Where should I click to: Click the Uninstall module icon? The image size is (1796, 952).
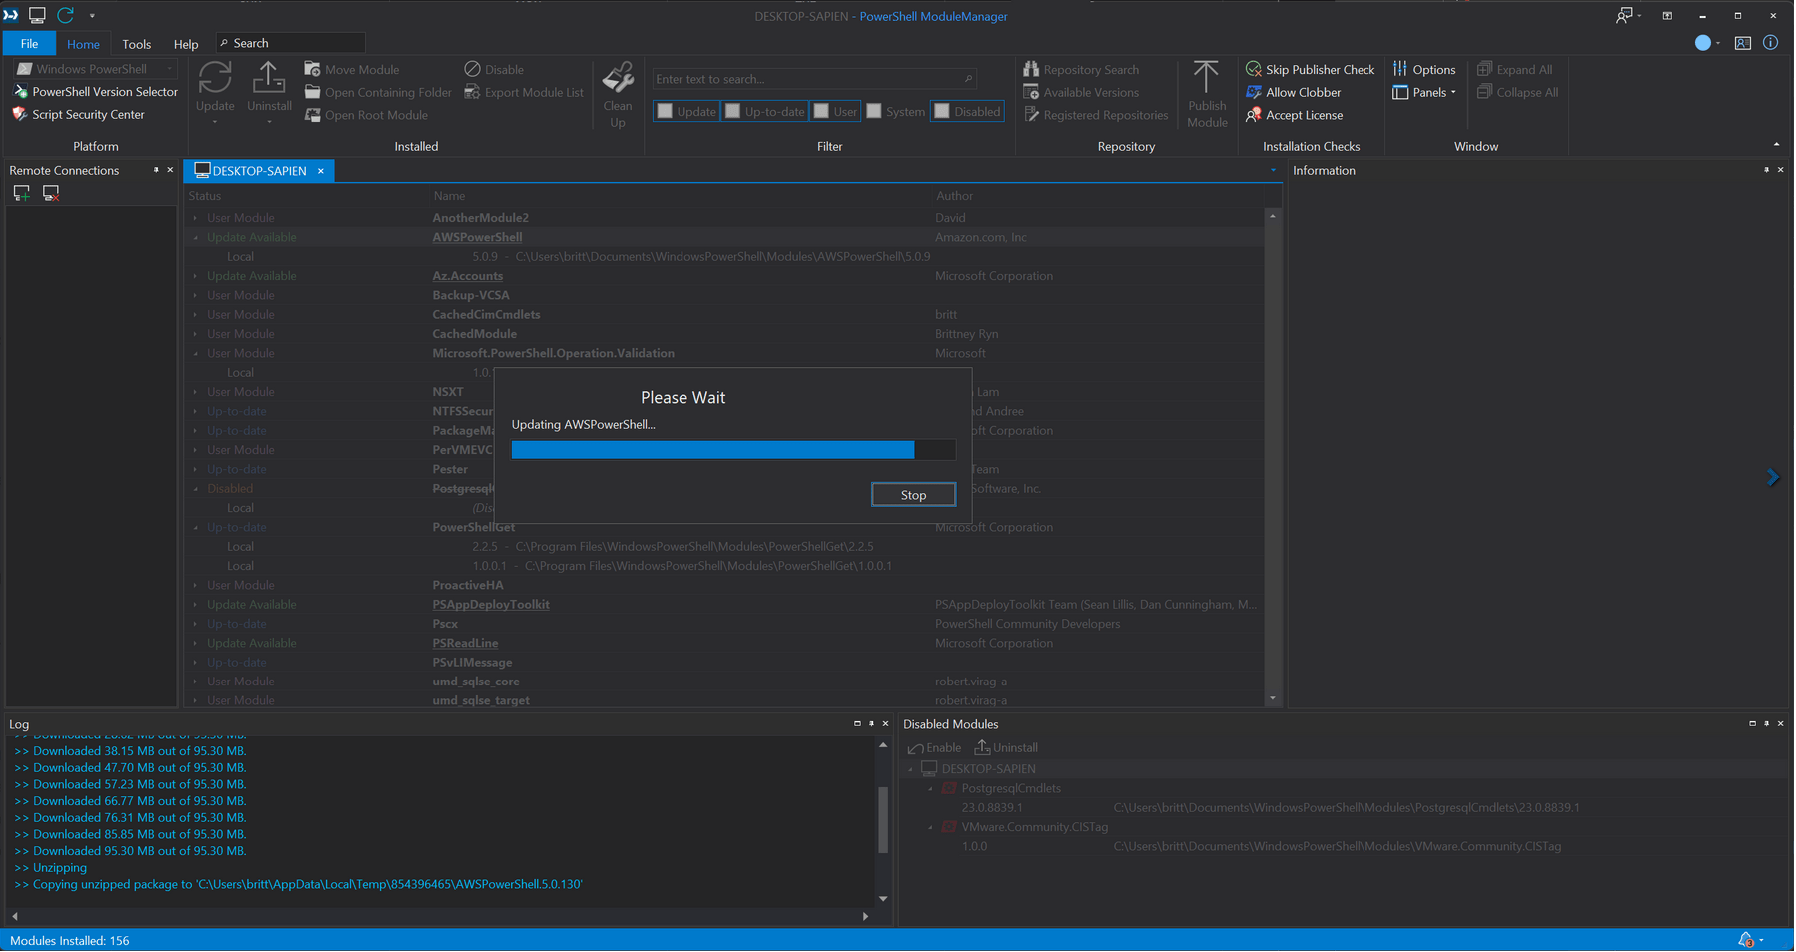(269, 77)
